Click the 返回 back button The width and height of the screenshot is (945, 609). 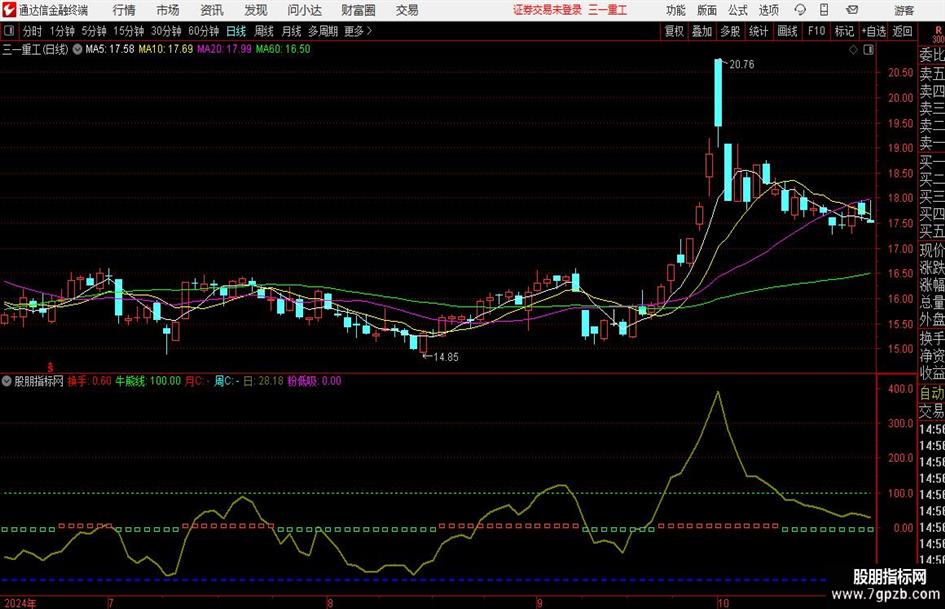(902, 31)
